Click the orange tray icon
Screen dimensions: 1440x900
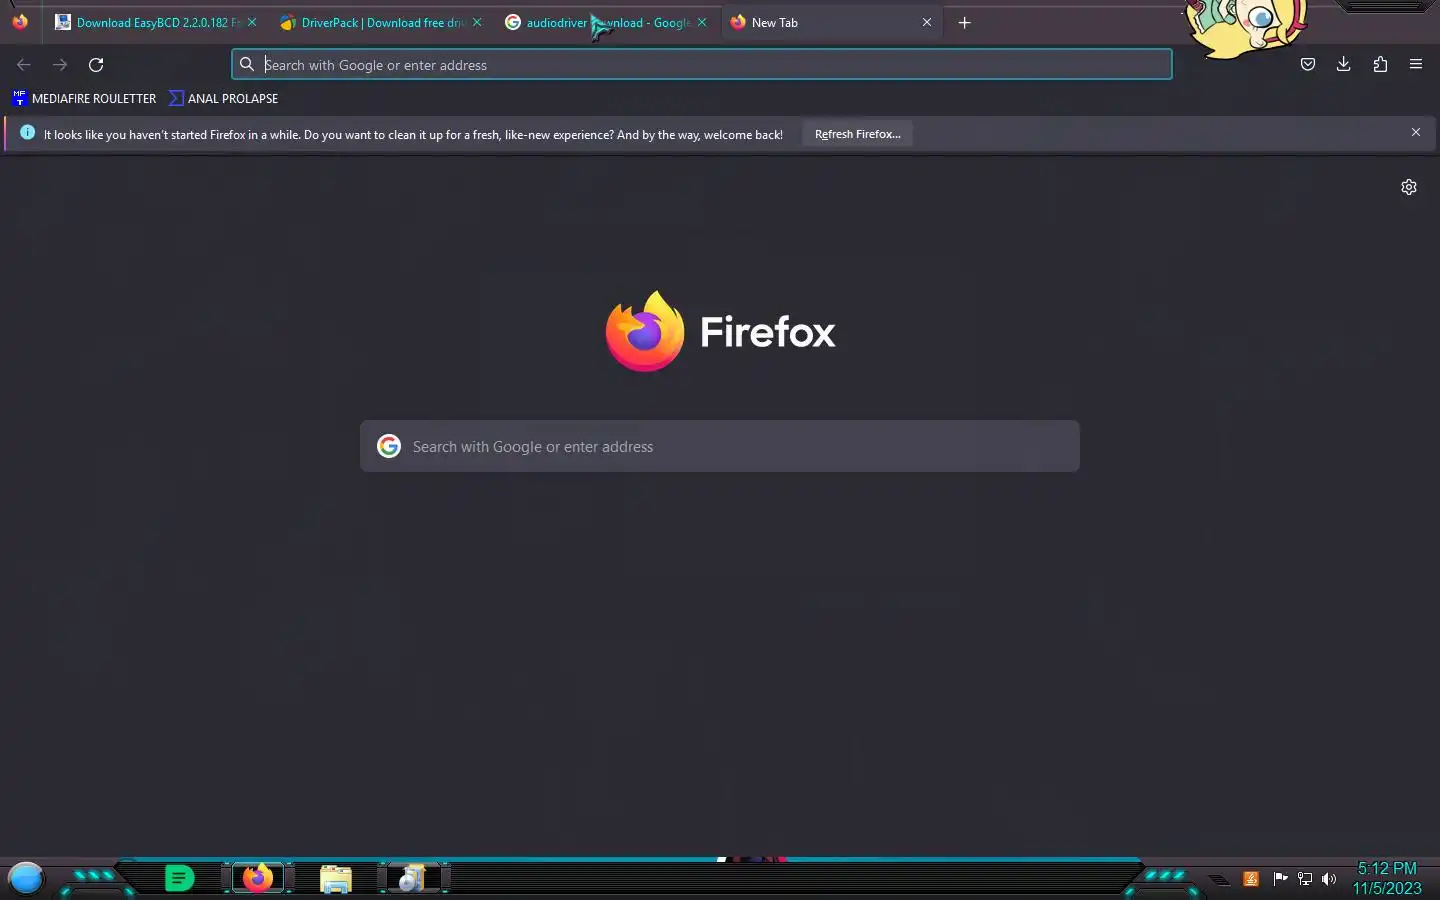pos(1251,879)
